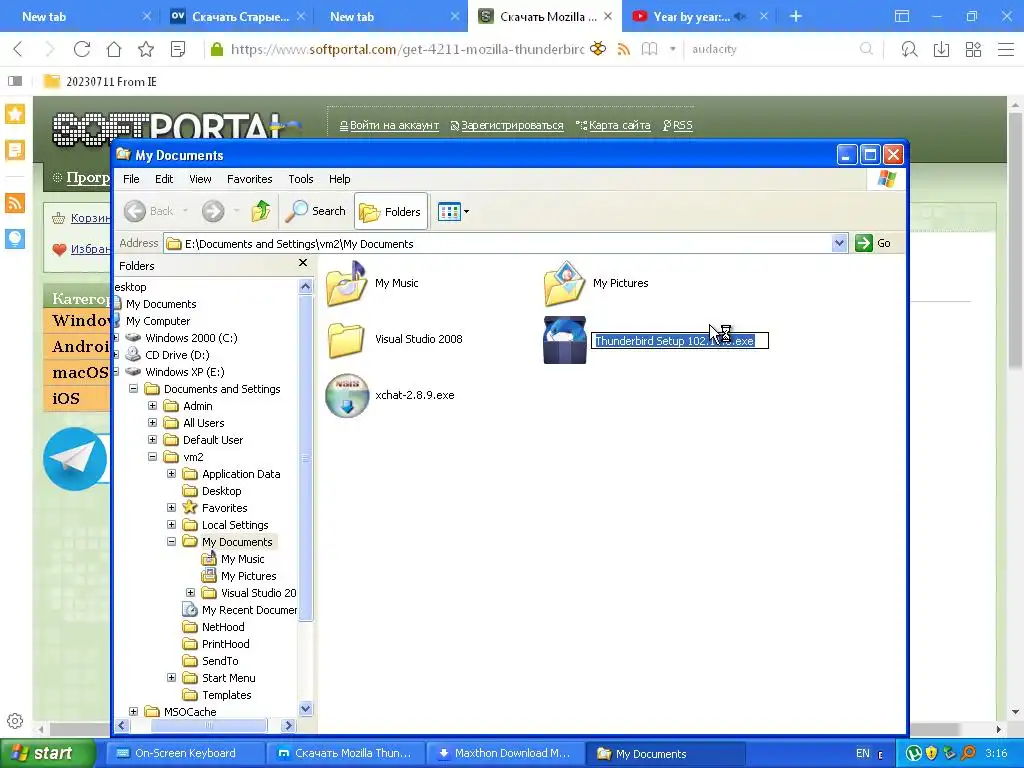Open browser extensions grid icon

(973, 49)
